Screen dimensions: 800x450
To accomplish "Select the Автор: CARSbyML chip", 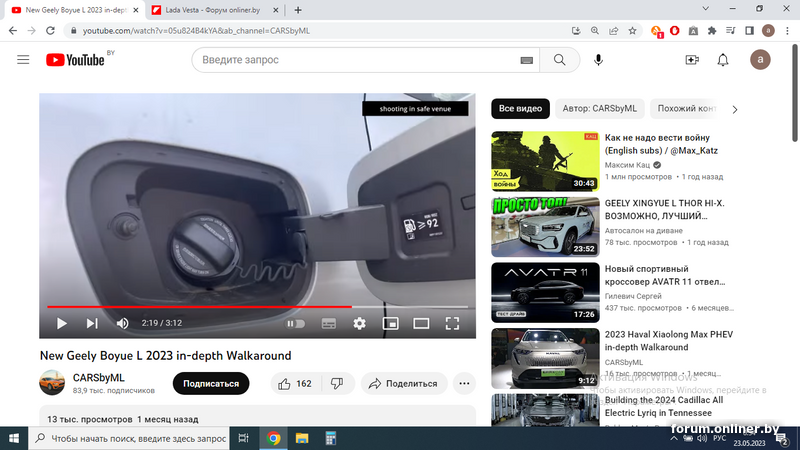I will [x=599, y=109].
